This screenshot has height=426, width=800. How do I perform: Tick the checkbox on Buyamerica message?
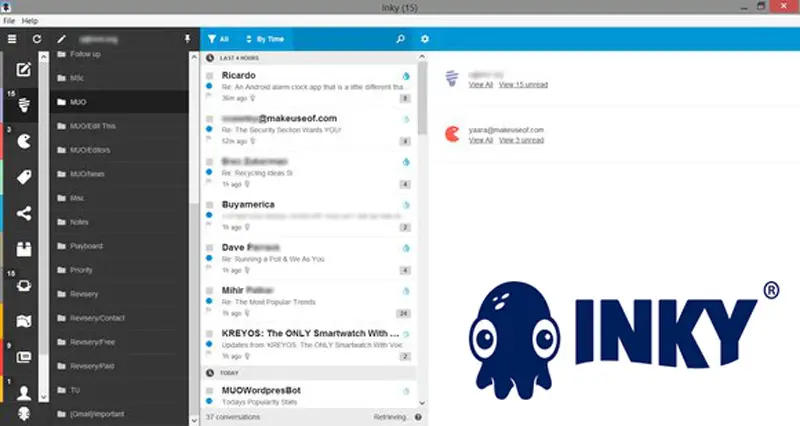click(x=209, y=205)
